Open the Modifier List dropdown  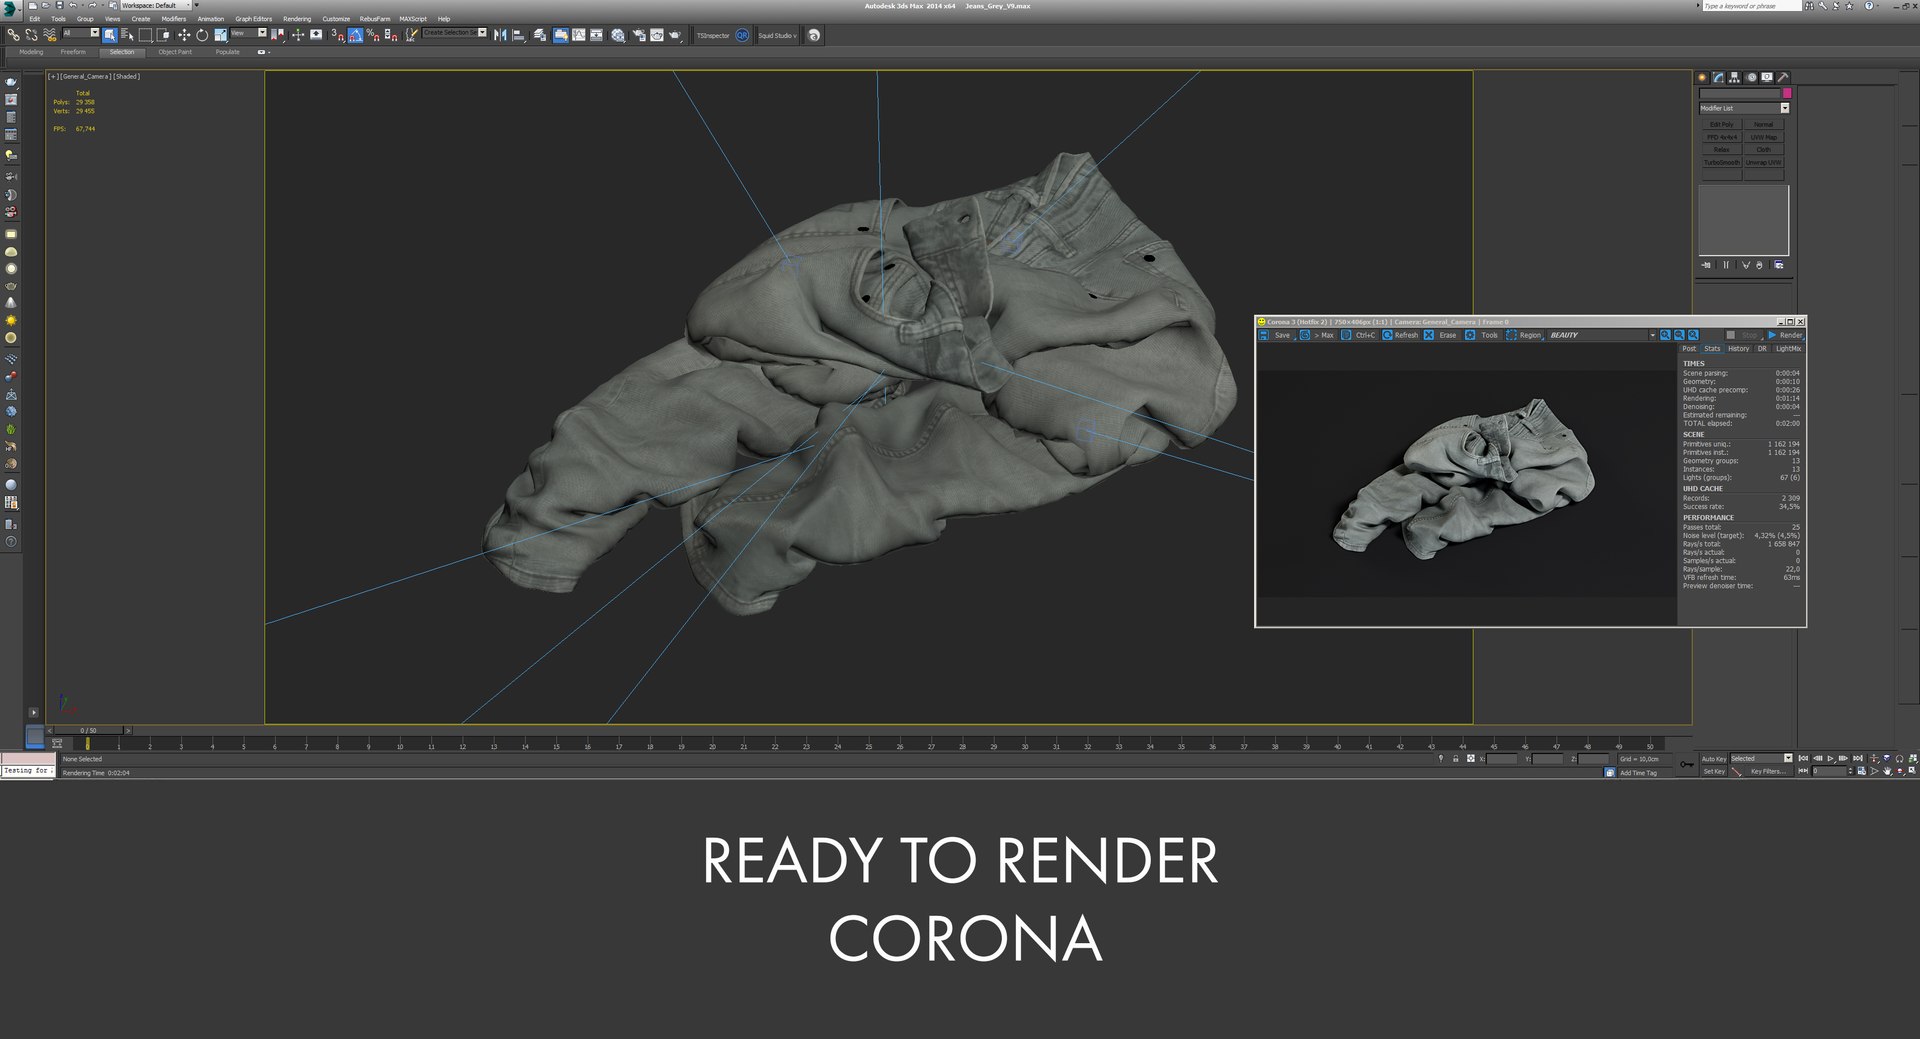(x=1744, y=108)
